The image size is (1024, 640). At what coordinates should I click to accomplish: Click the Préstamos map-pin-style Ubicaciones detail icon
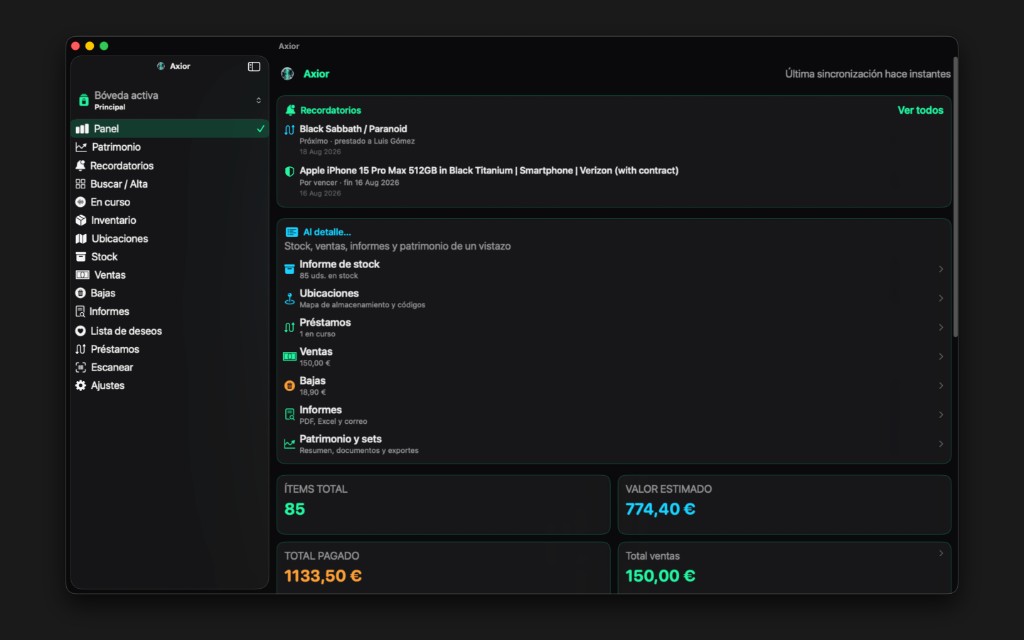pos(289,298)
